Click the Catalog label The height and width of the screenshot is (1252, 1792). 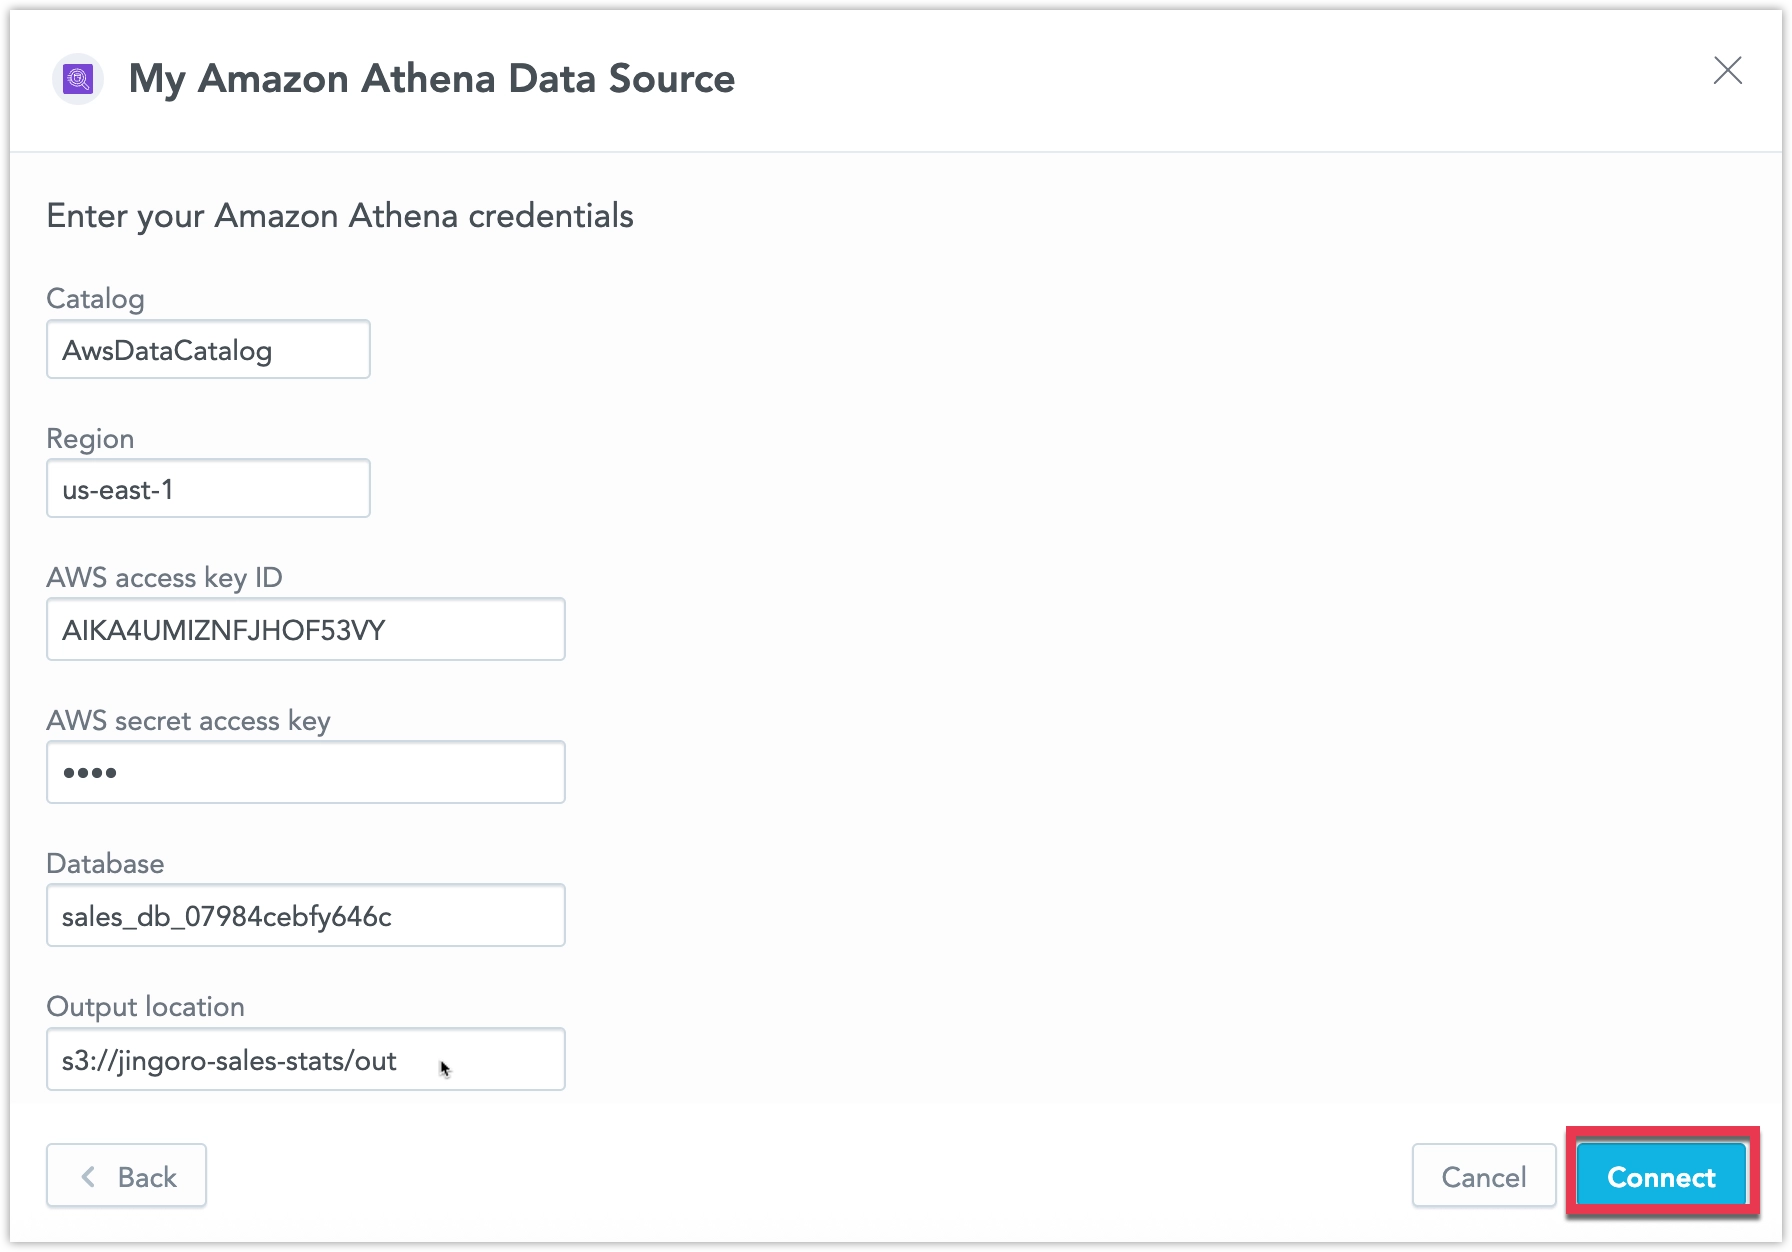pyautogui.click(x=95, y=299)
